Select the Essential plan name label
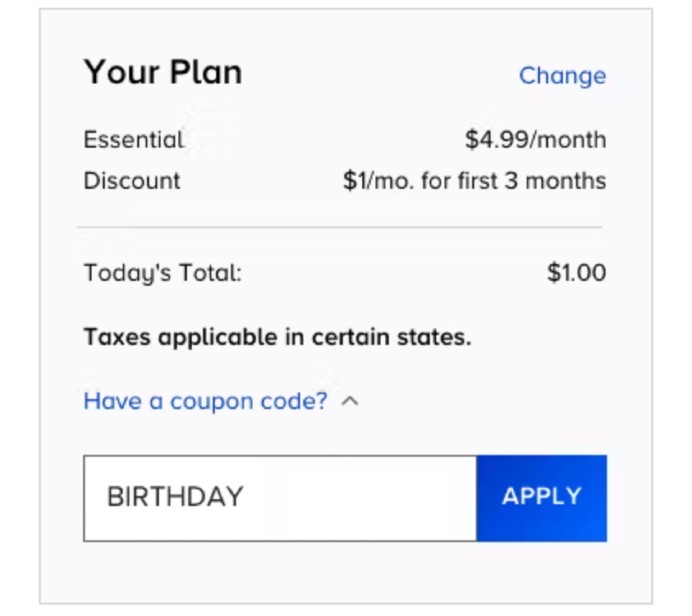Screen dimensions: 692x616 (x=134, y=140)
